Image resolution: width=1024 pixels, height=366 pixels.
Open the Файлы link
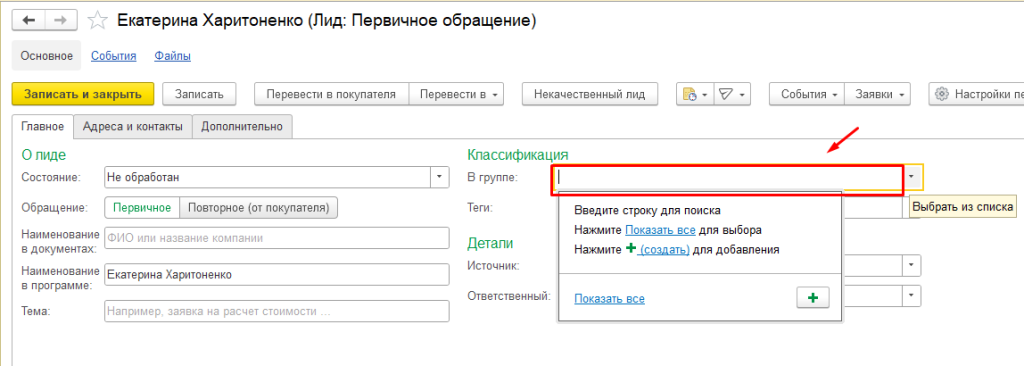tap(172, 56)
